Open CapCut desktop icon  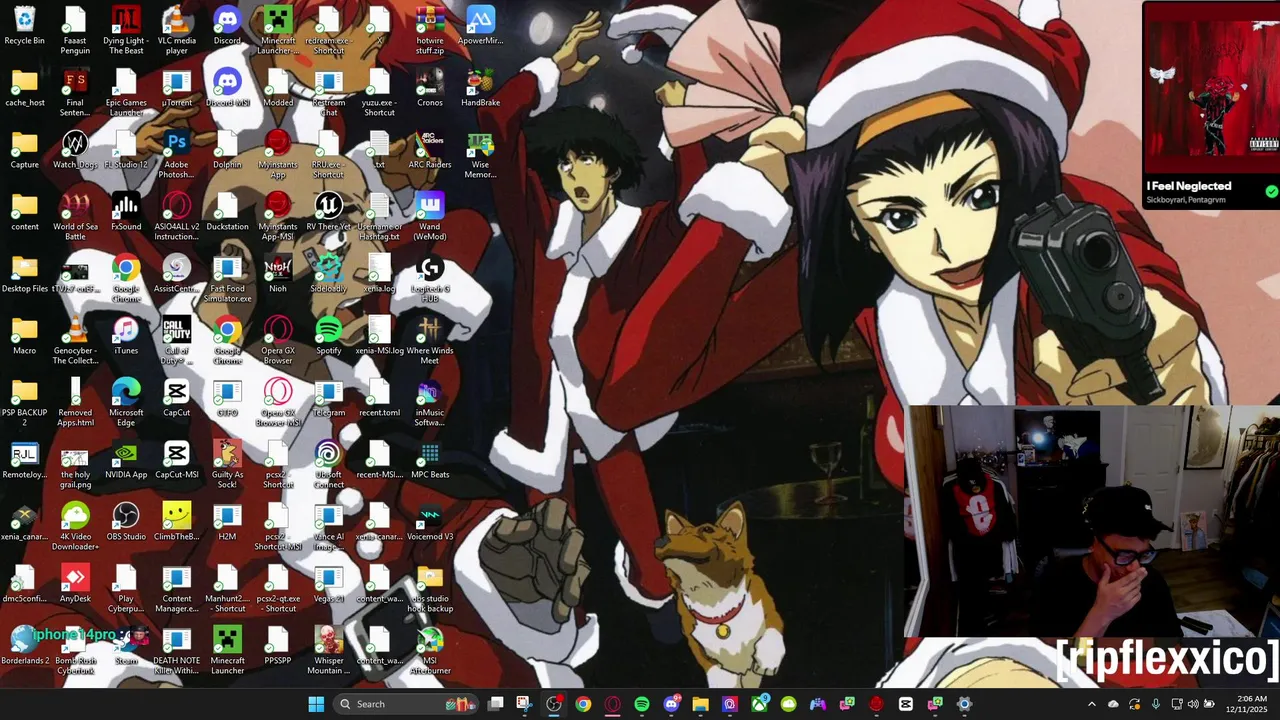pyautogui.click(x=177, y=398)
